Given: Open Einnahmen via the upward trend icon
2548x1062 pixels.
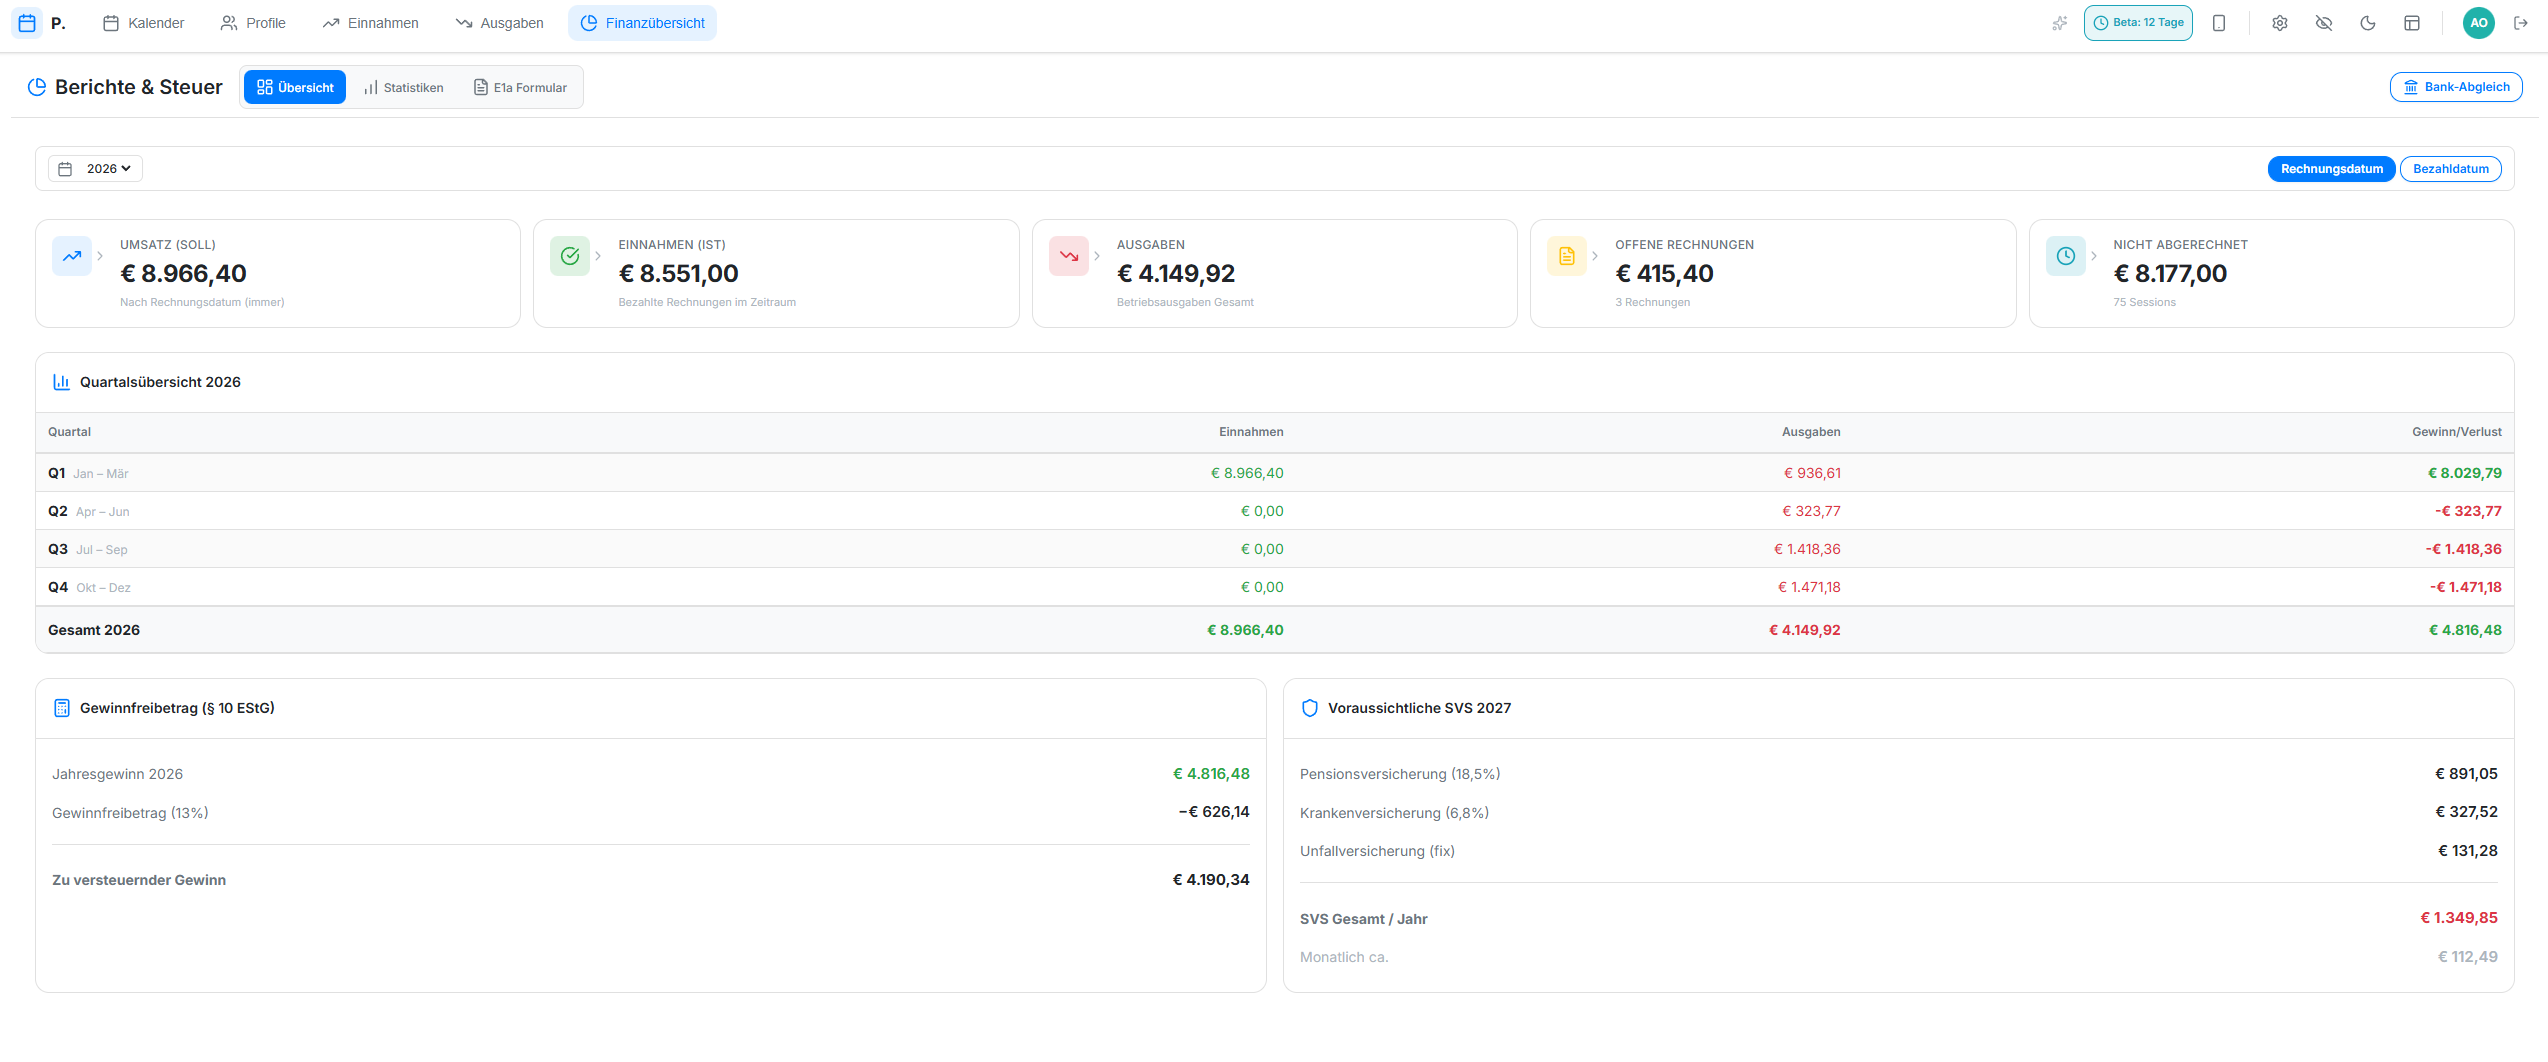Looking at the screenshot, I should coord(331,22).
